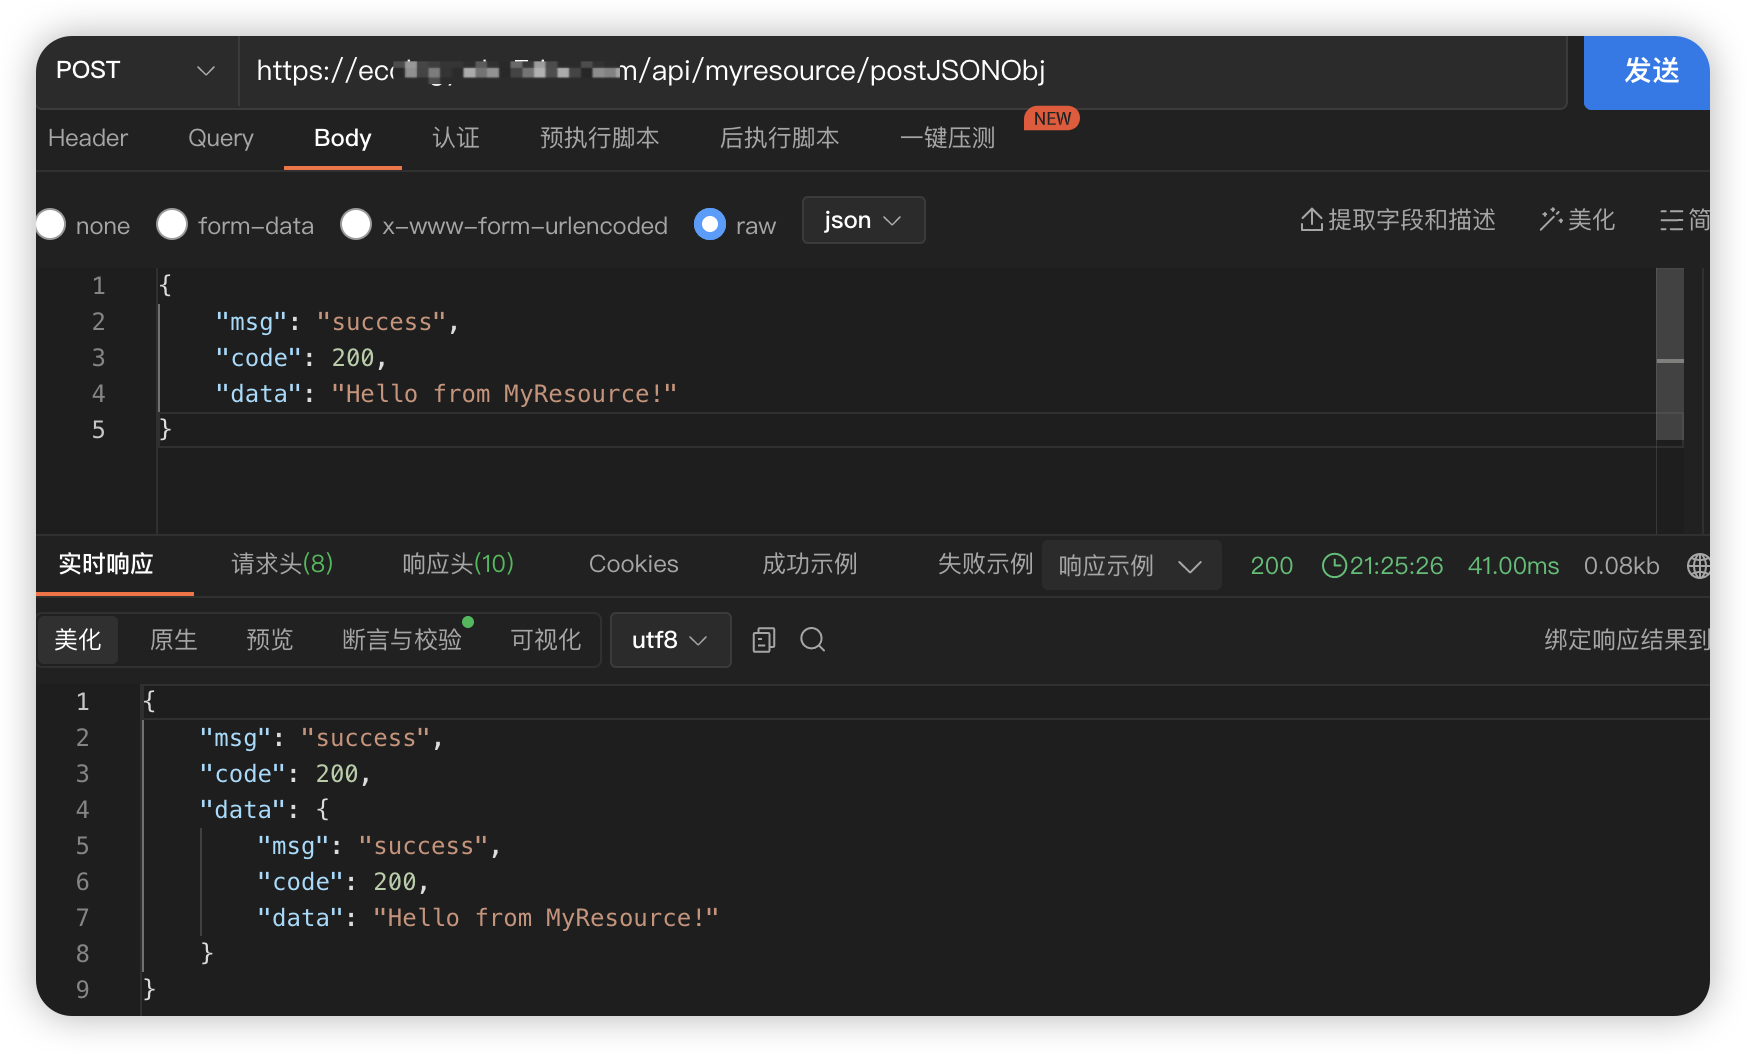
Task: Open the 成功示例 tab
Action: [809, 564]
